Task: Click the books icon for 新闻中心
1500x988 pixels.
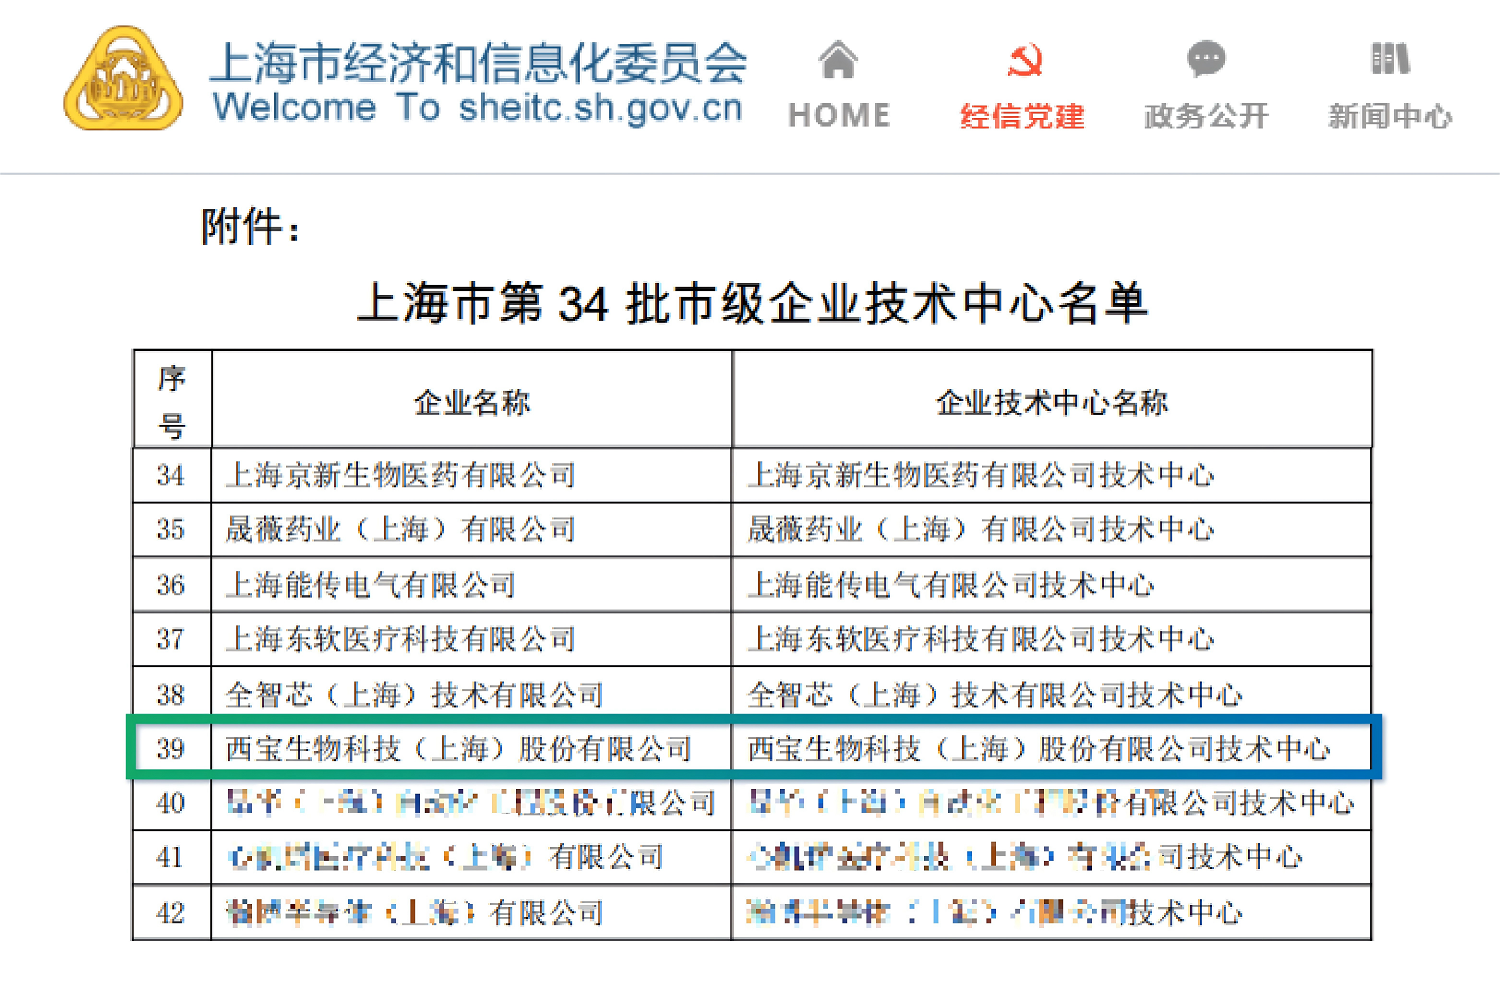Action: click(1390, 59)
